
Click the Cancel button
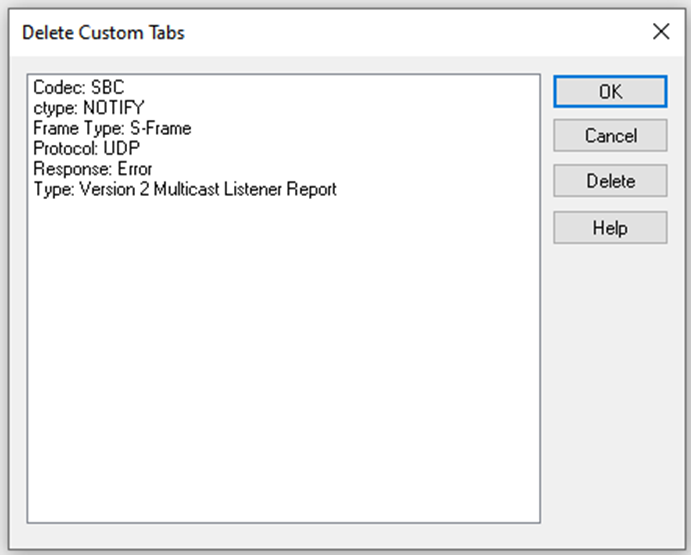point(610,135)
